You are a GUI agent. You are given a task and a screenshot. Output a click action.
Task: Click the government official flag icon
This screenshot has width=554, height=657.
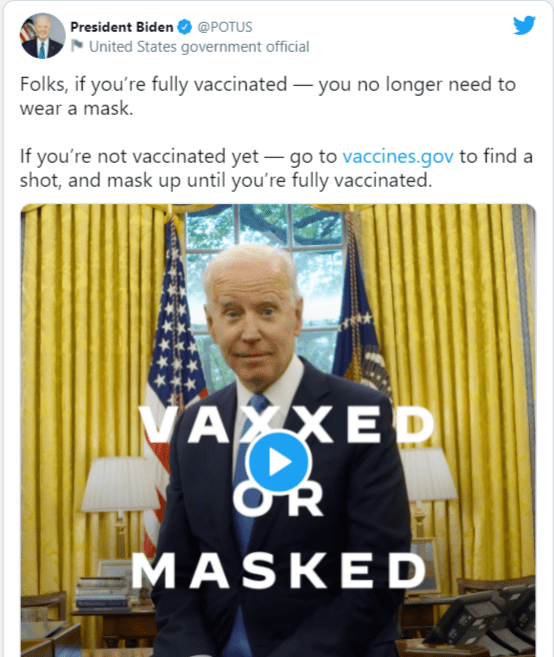[x=77, y=46]
